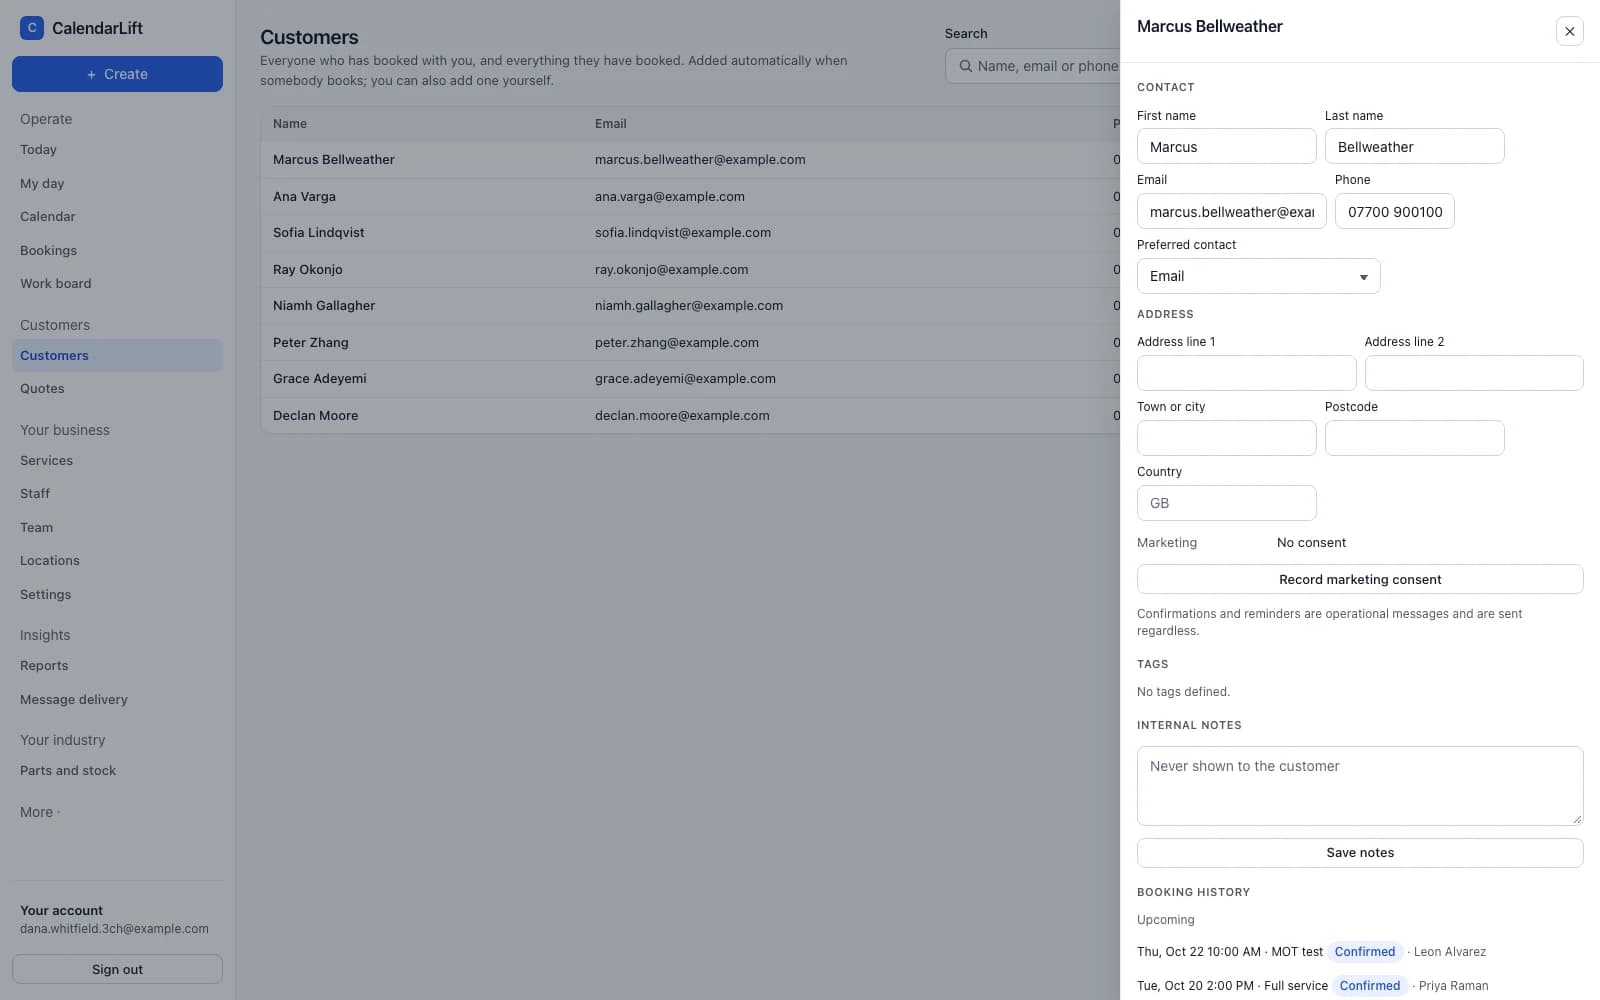Click Address line 2 field
This screenshot has height=1000, width=1600.
click(1473, 373)
